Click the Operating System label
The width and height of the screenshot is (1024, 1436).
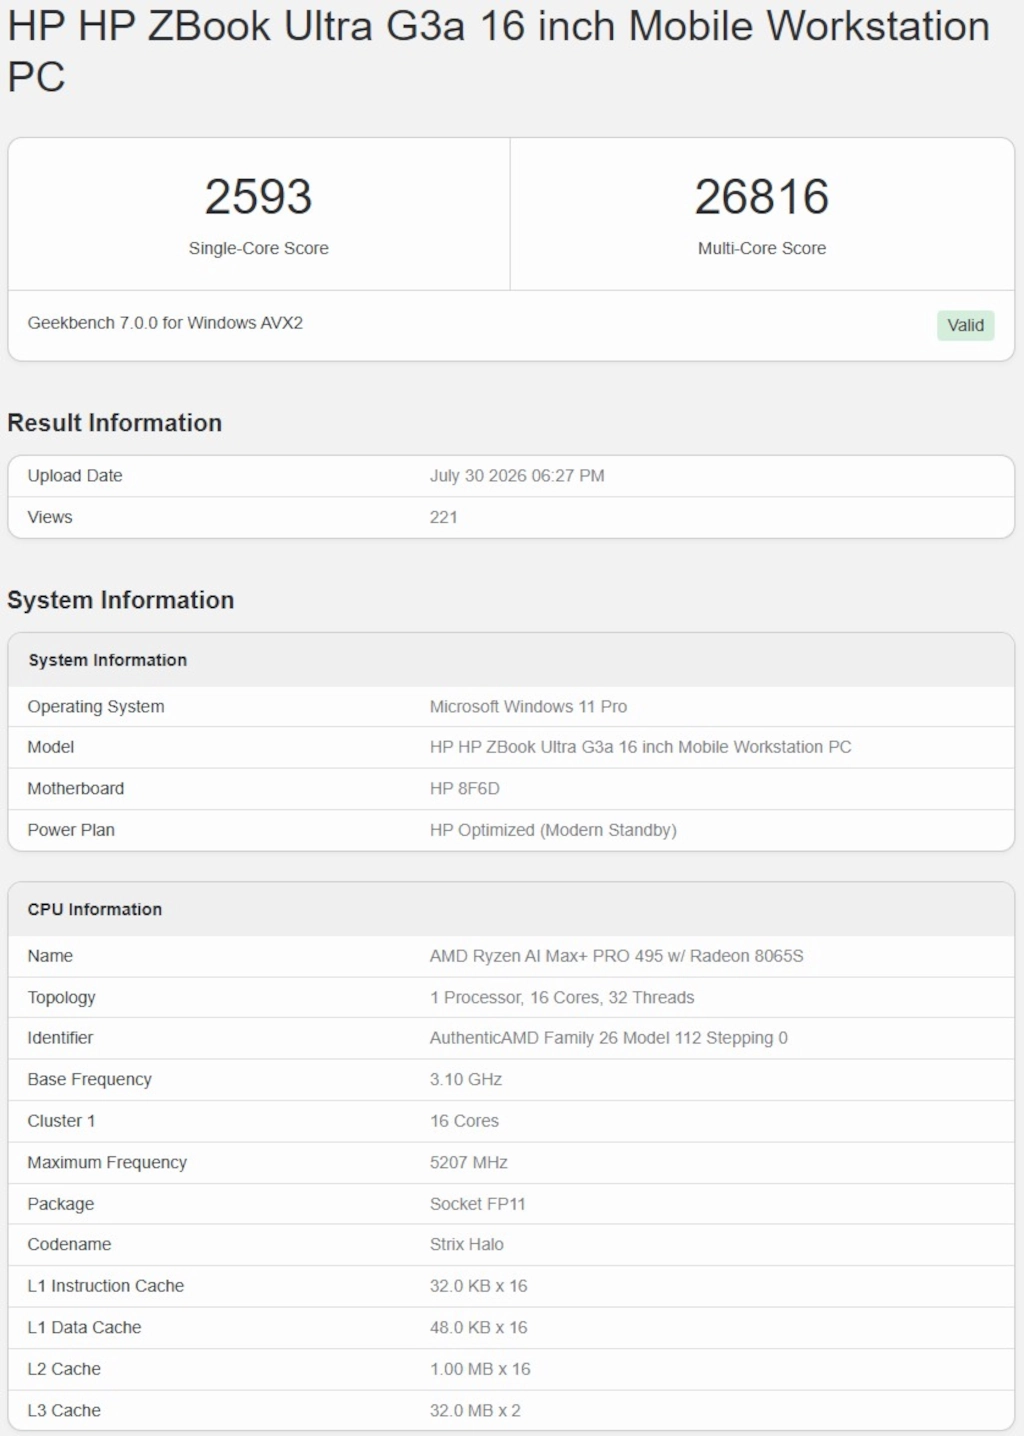pyautogui.click(x=96, y=707)
